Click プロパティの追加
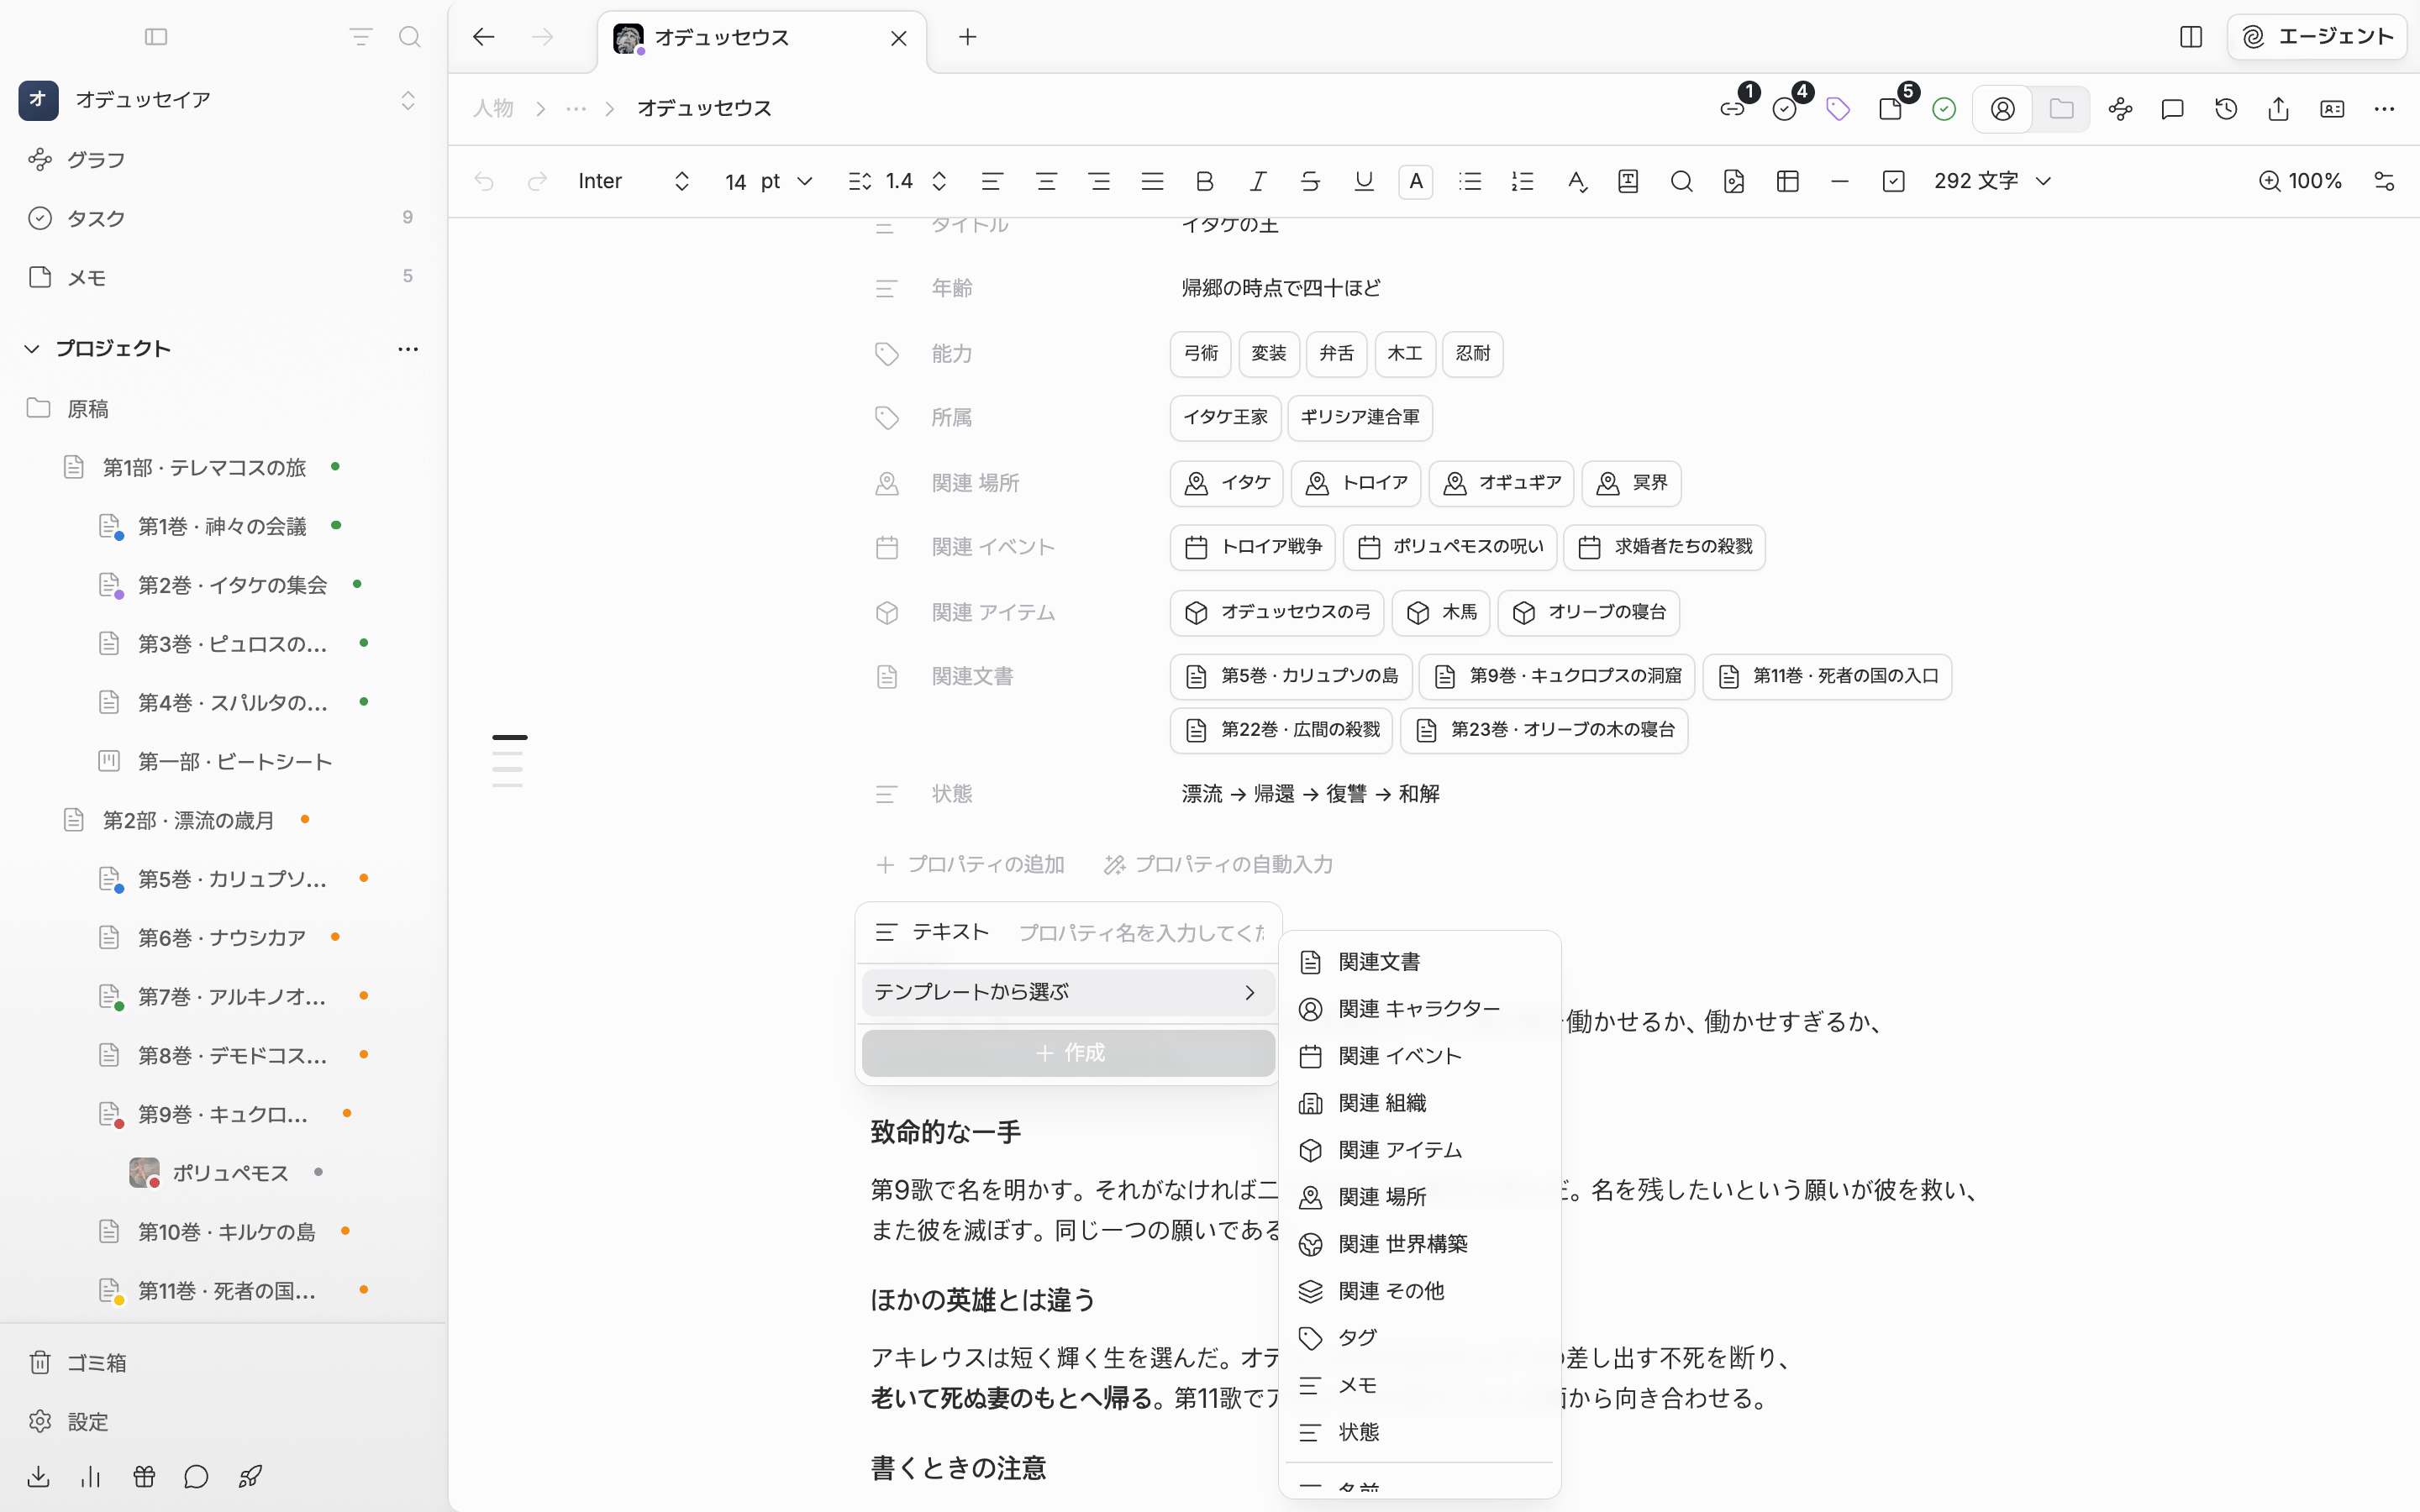Image resolution: width=2420 pixels, height=1512 pixels. [970, 864]
